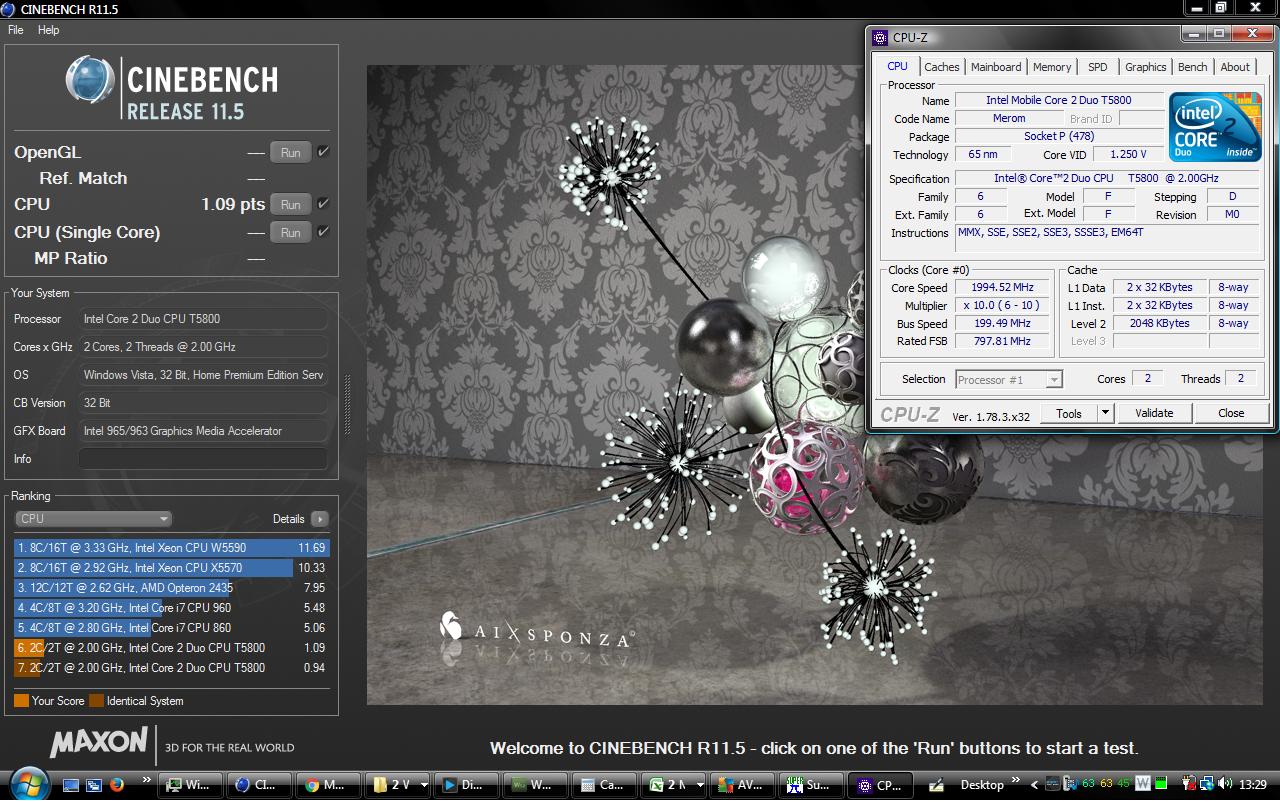
Task: Switch to SPD tab in CPU-Z
Action: pos(1098,67)
